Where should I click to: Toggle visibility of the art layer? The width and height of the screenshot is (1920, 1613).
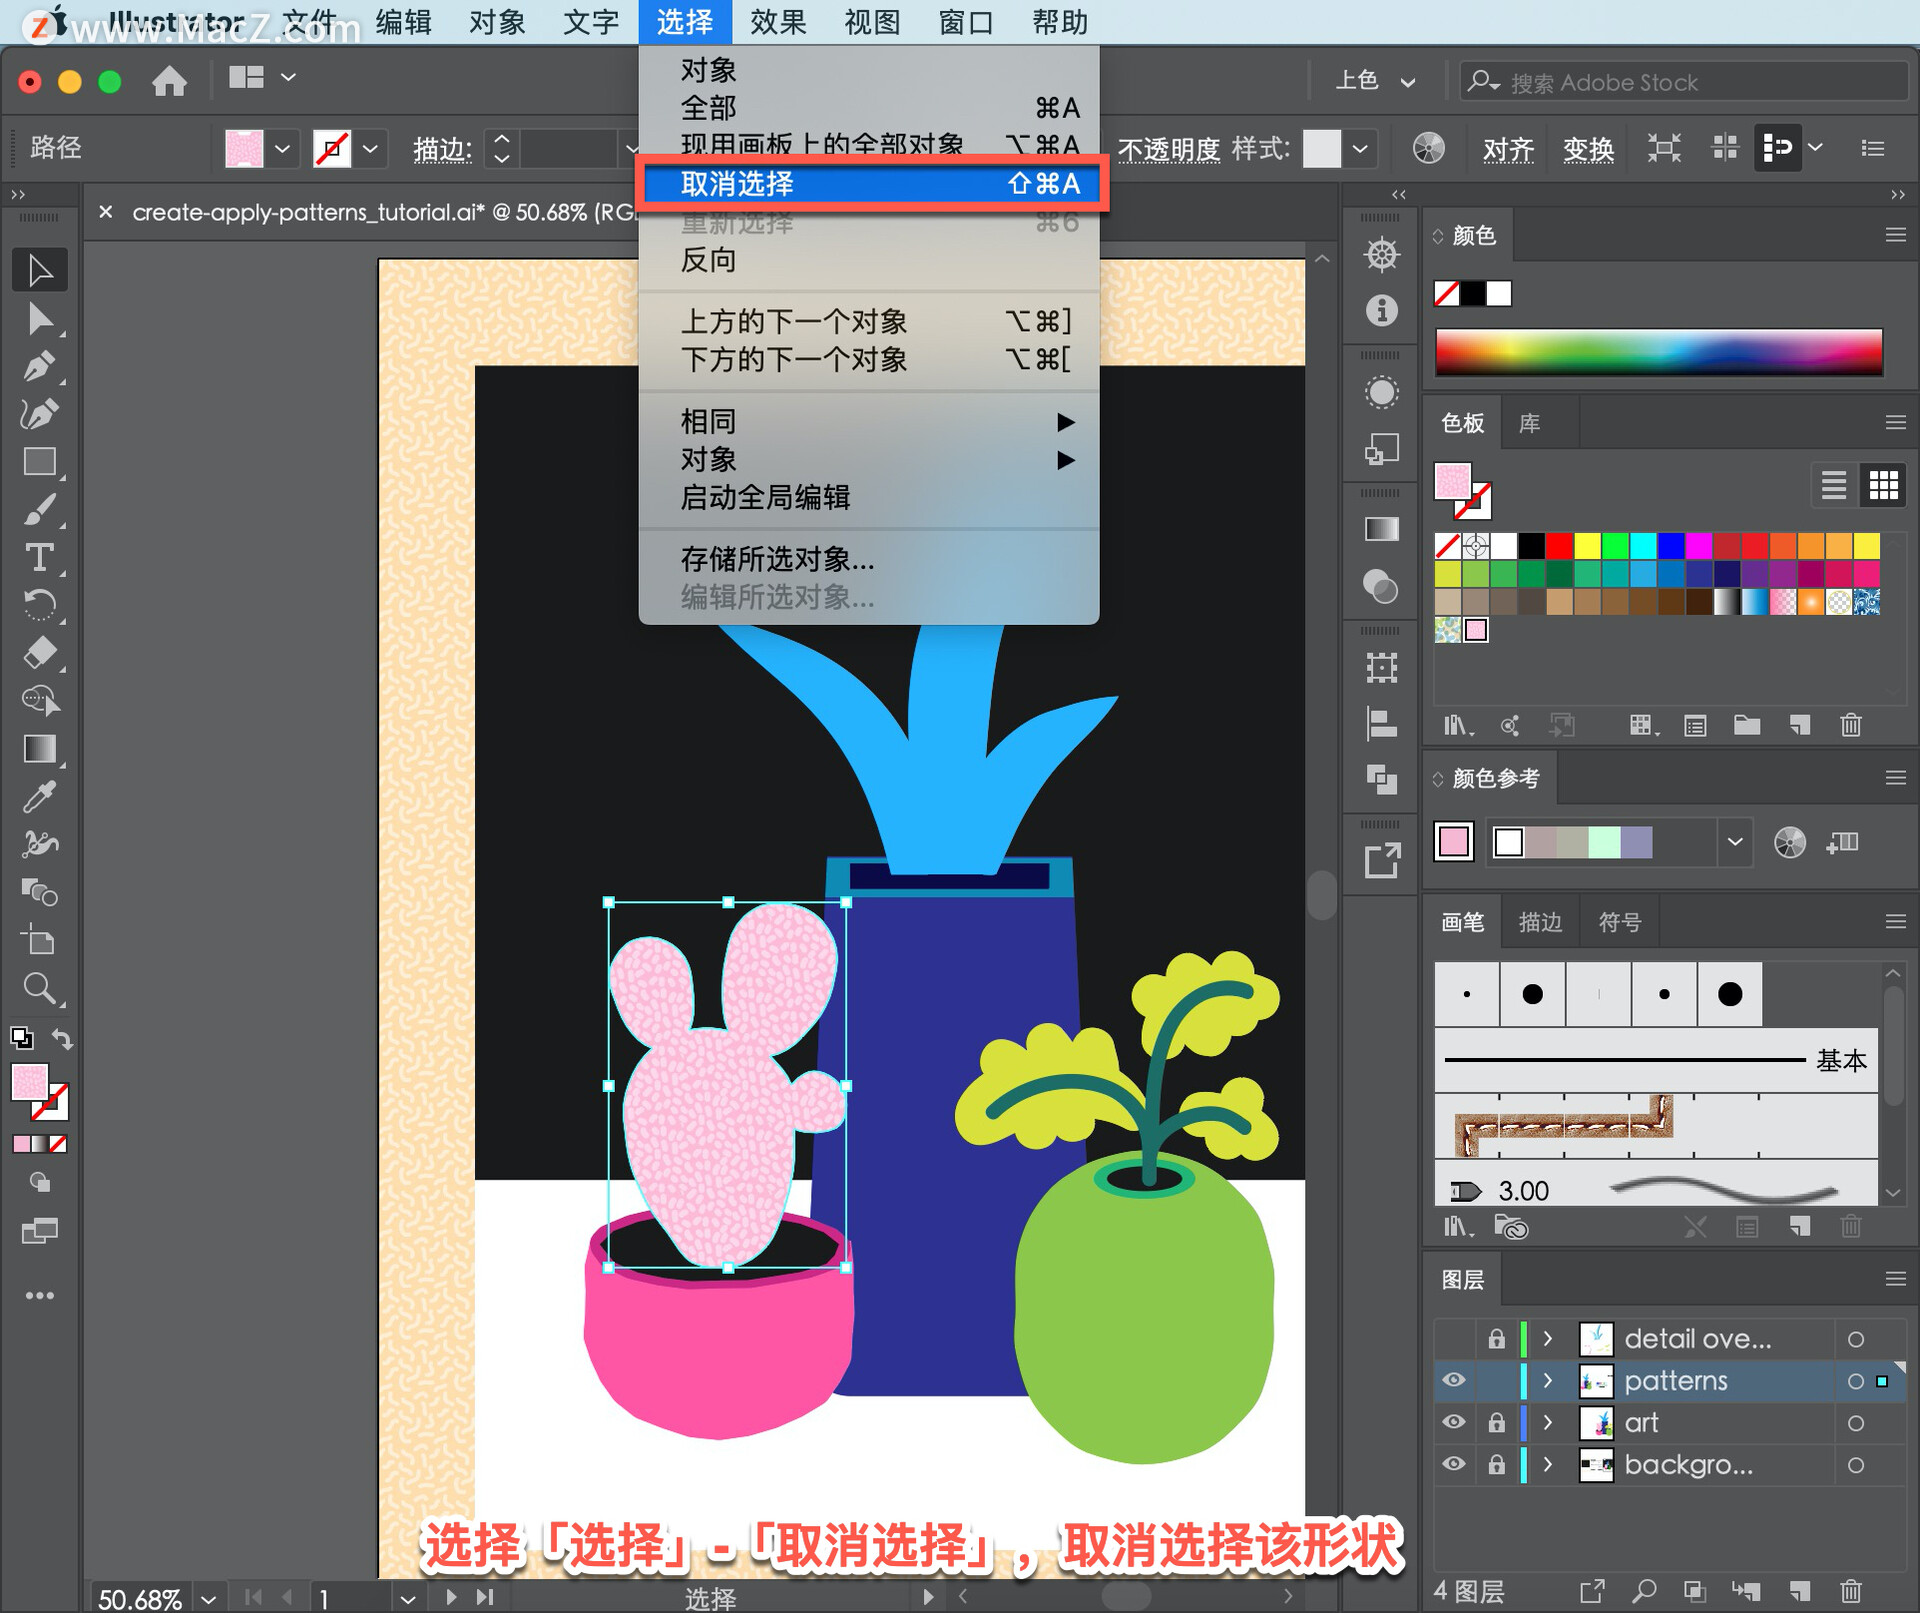tap(1453, 1423)
